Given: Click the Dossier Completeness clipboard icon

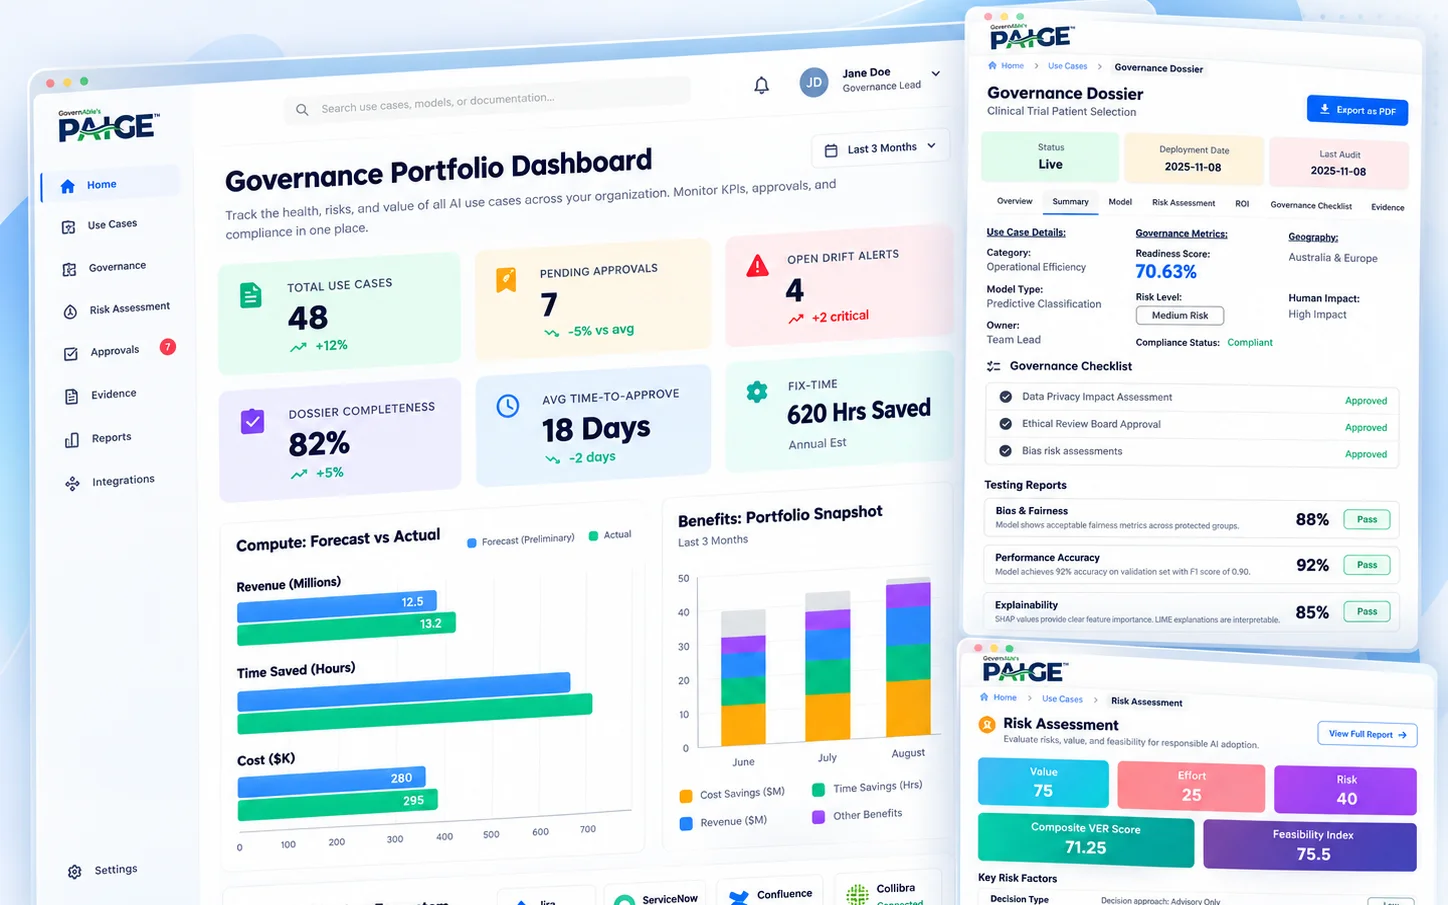Looking at the screenshot, I should click(x=253, y=421).
